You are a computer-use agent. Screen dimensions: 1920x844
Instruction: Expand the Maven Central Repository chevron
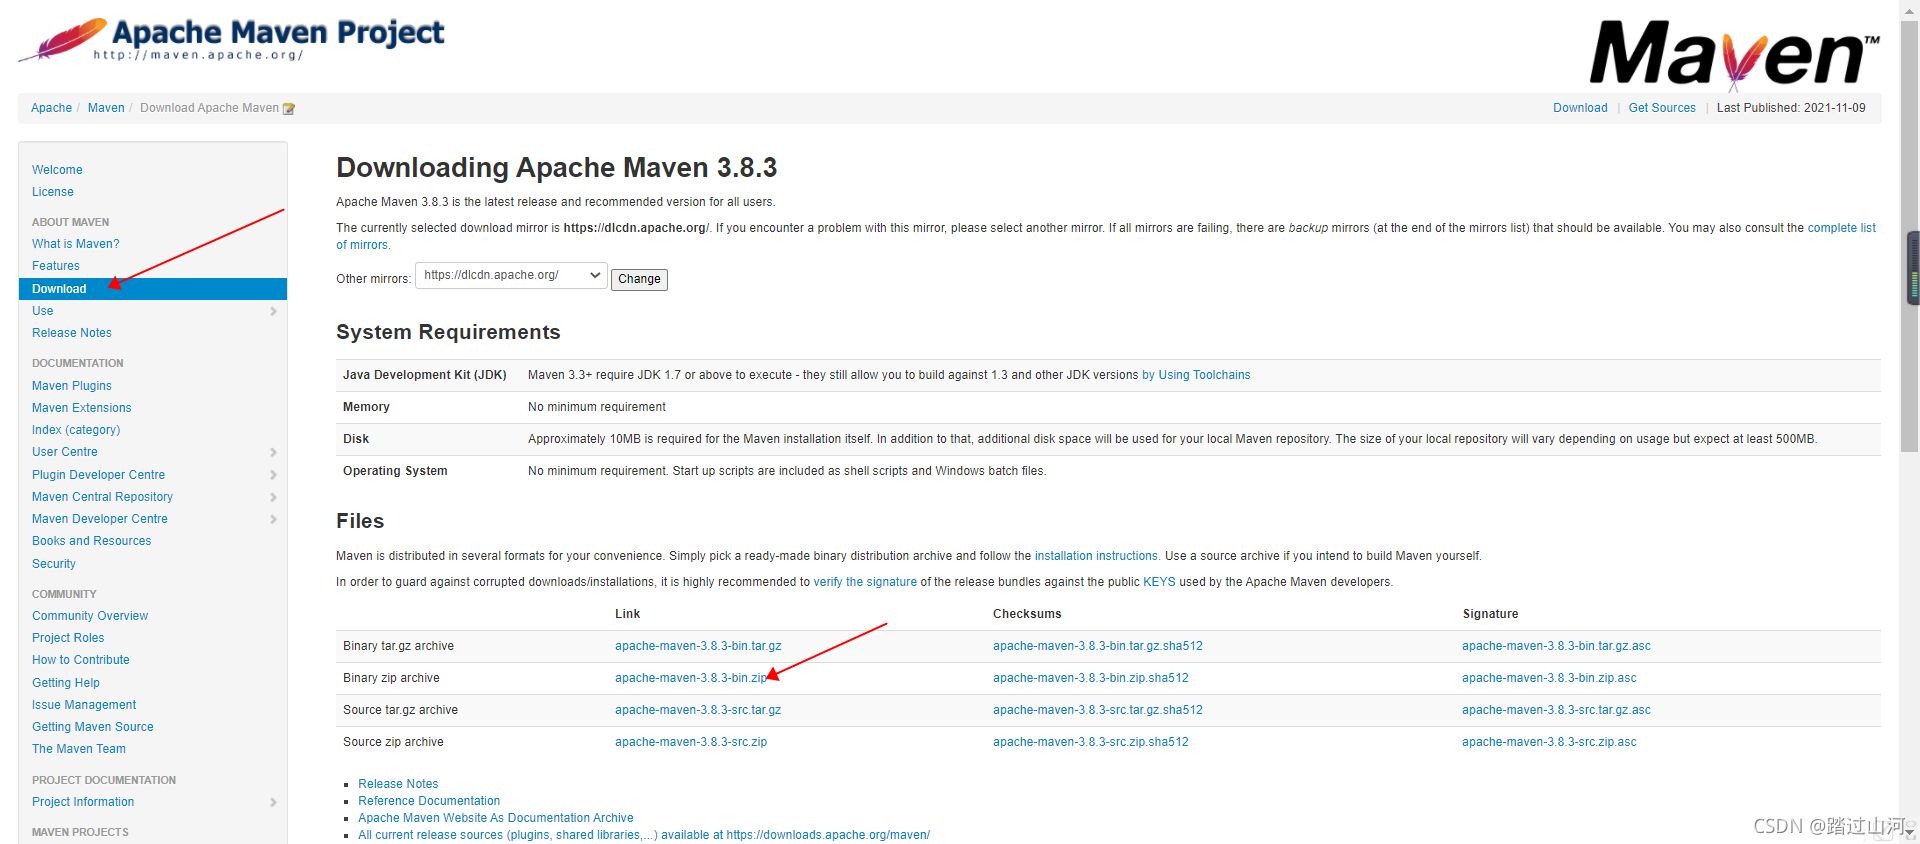click(x=273, y=497)
